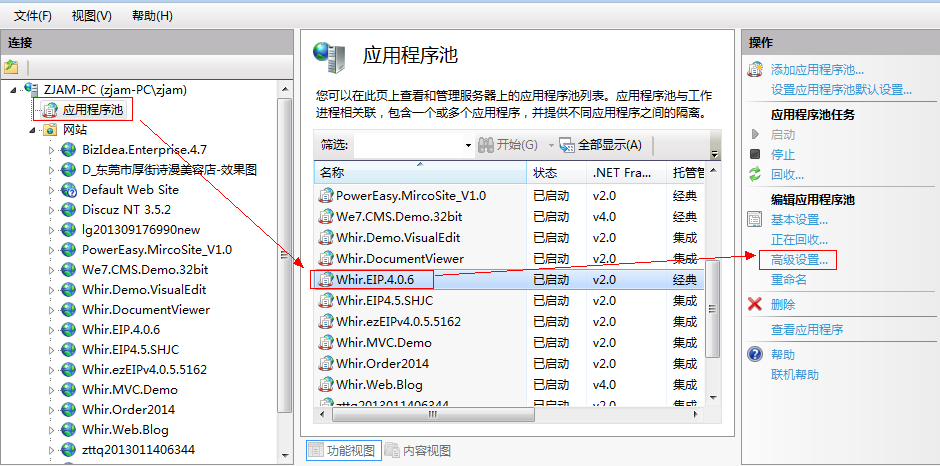The width and height of the screenshot is (940, 466).
Task: Open the 视图(V) menu
Action: (x=92, y=16)
